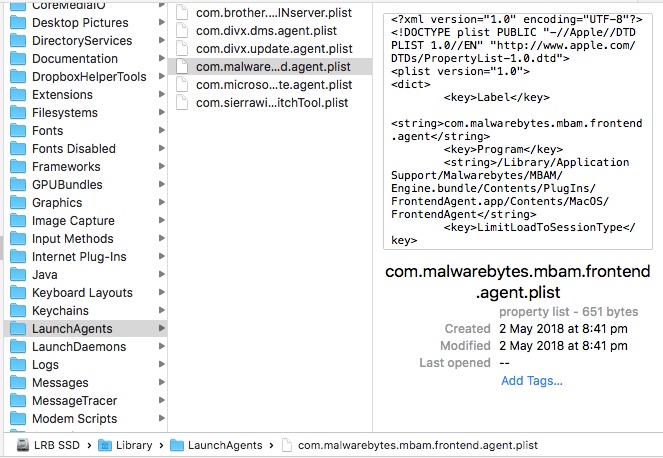Click the Fonts folder icon

(x=18, y=131)
